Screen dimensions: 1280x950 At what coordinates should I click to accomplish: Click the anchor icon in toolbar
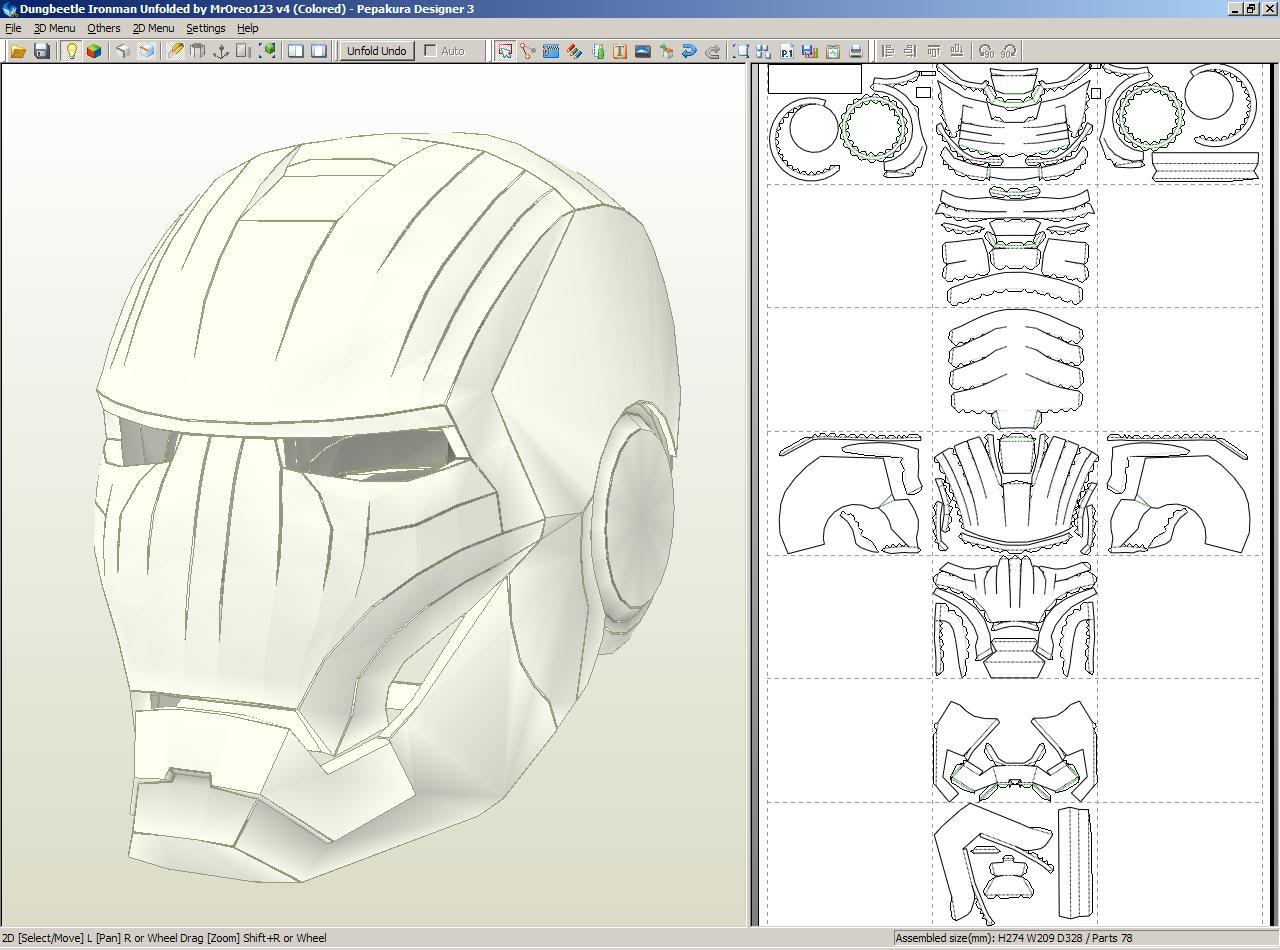coord(221,51)
